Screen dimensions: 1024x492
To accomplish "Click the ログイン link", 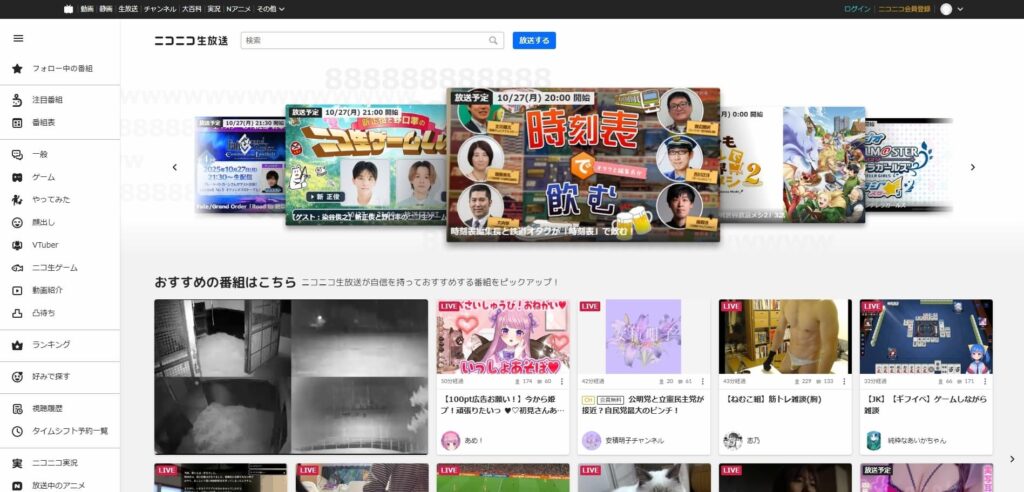I will pyautogui.click(x=857, y=9).
